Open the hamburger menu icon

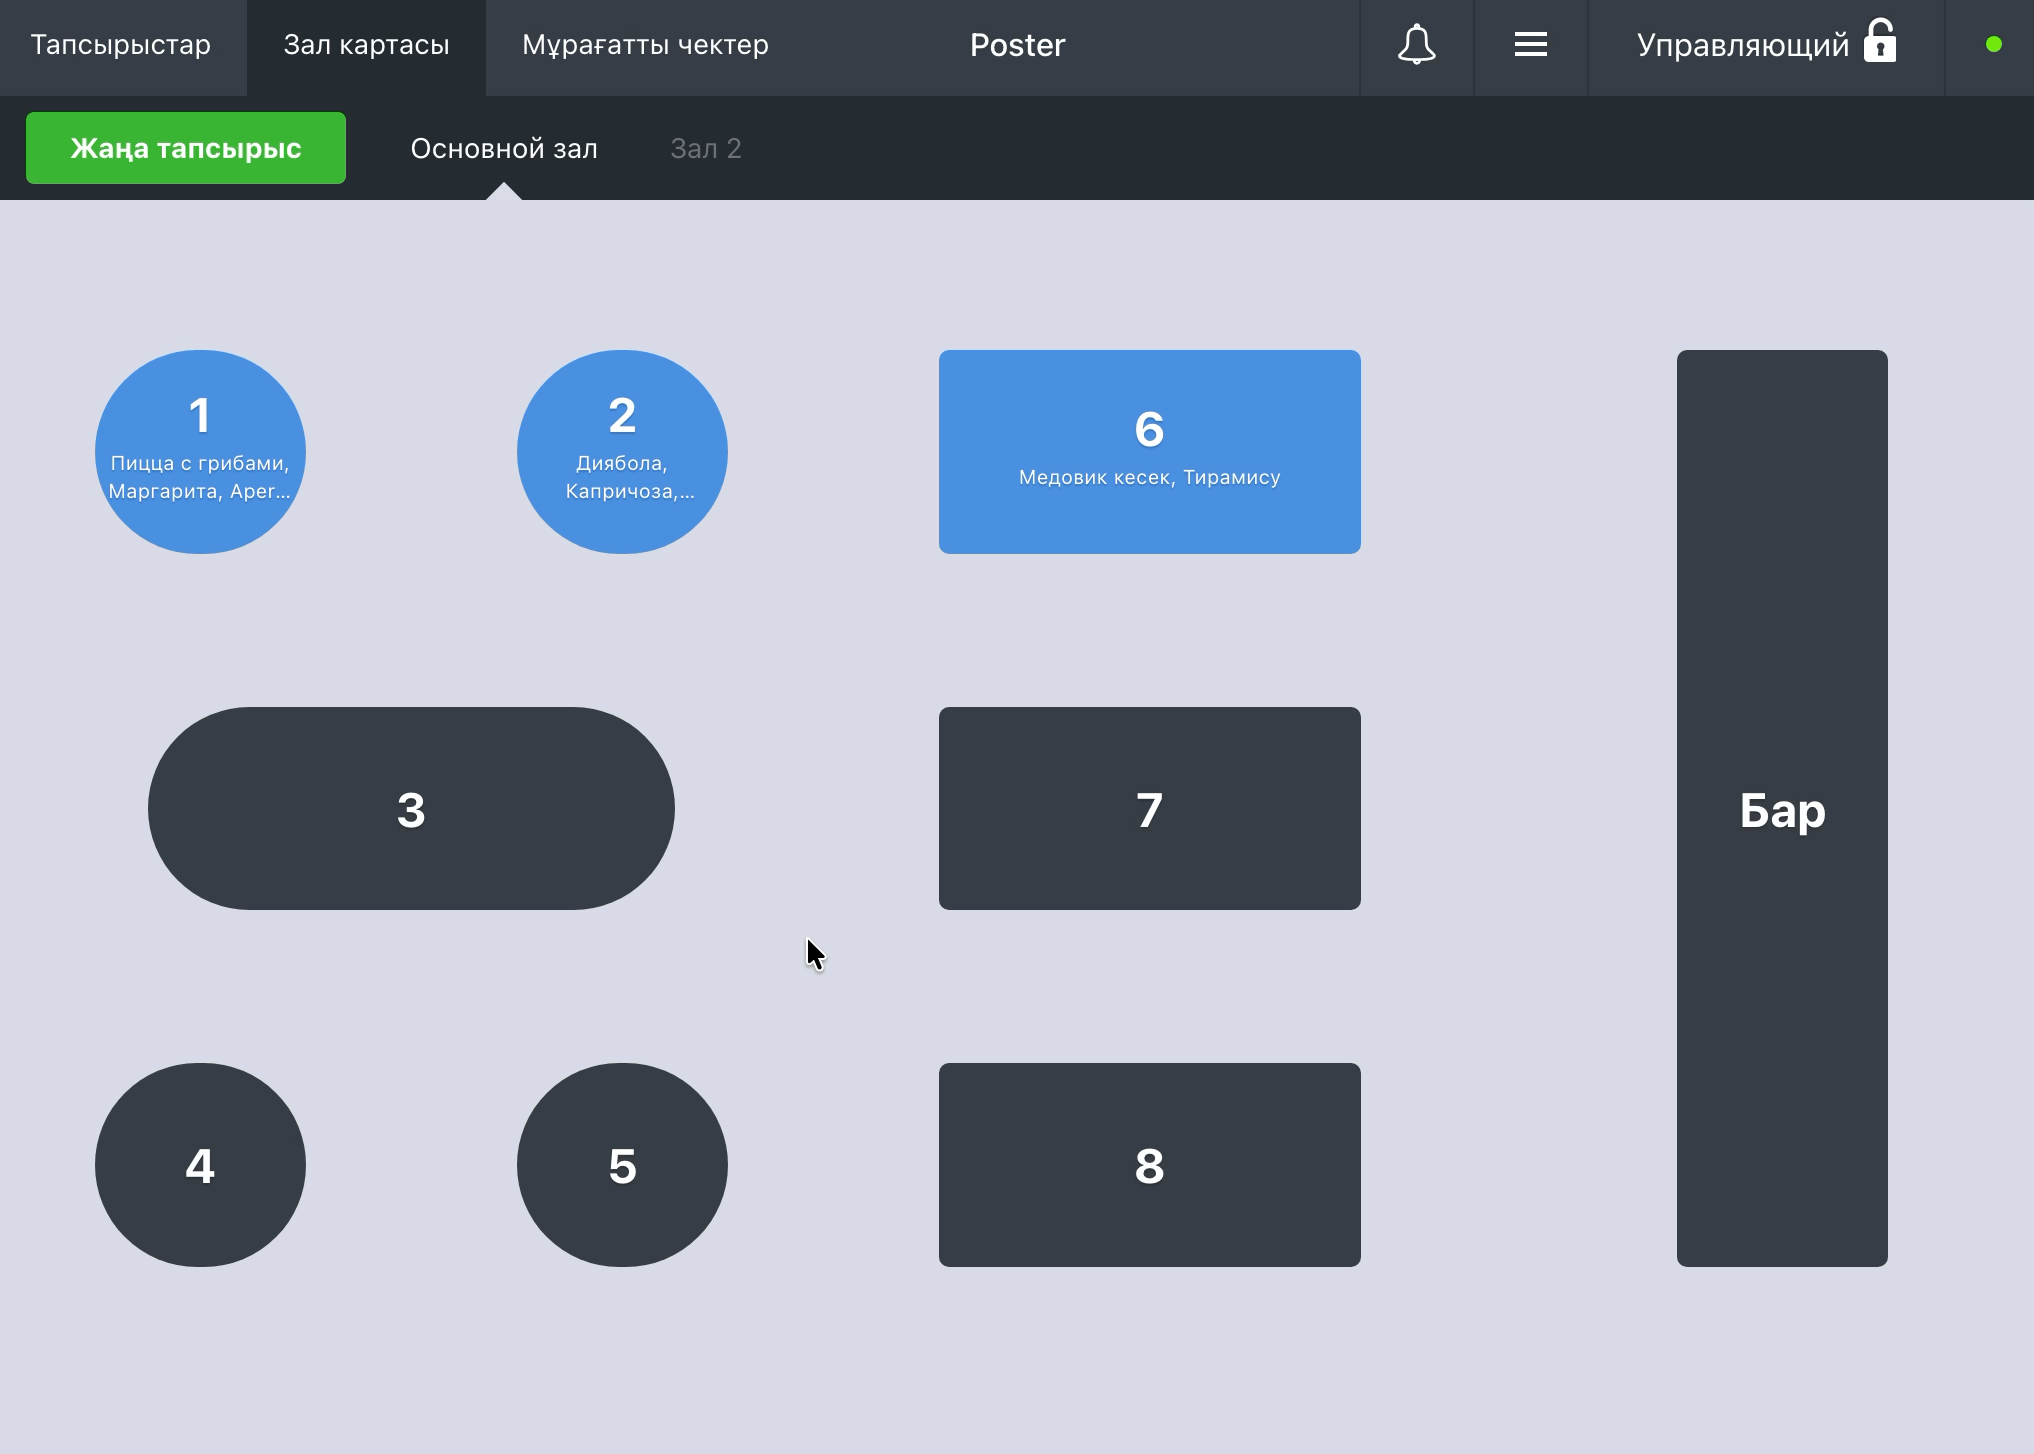pyautogui.click(x=1530, y=45)
